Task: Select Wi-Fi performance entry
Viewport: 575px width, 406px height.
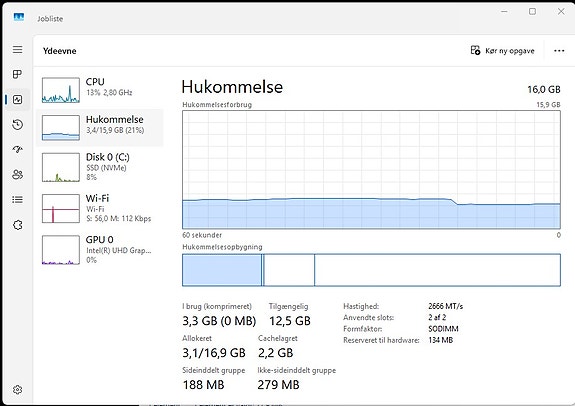Action: point(100,208)
